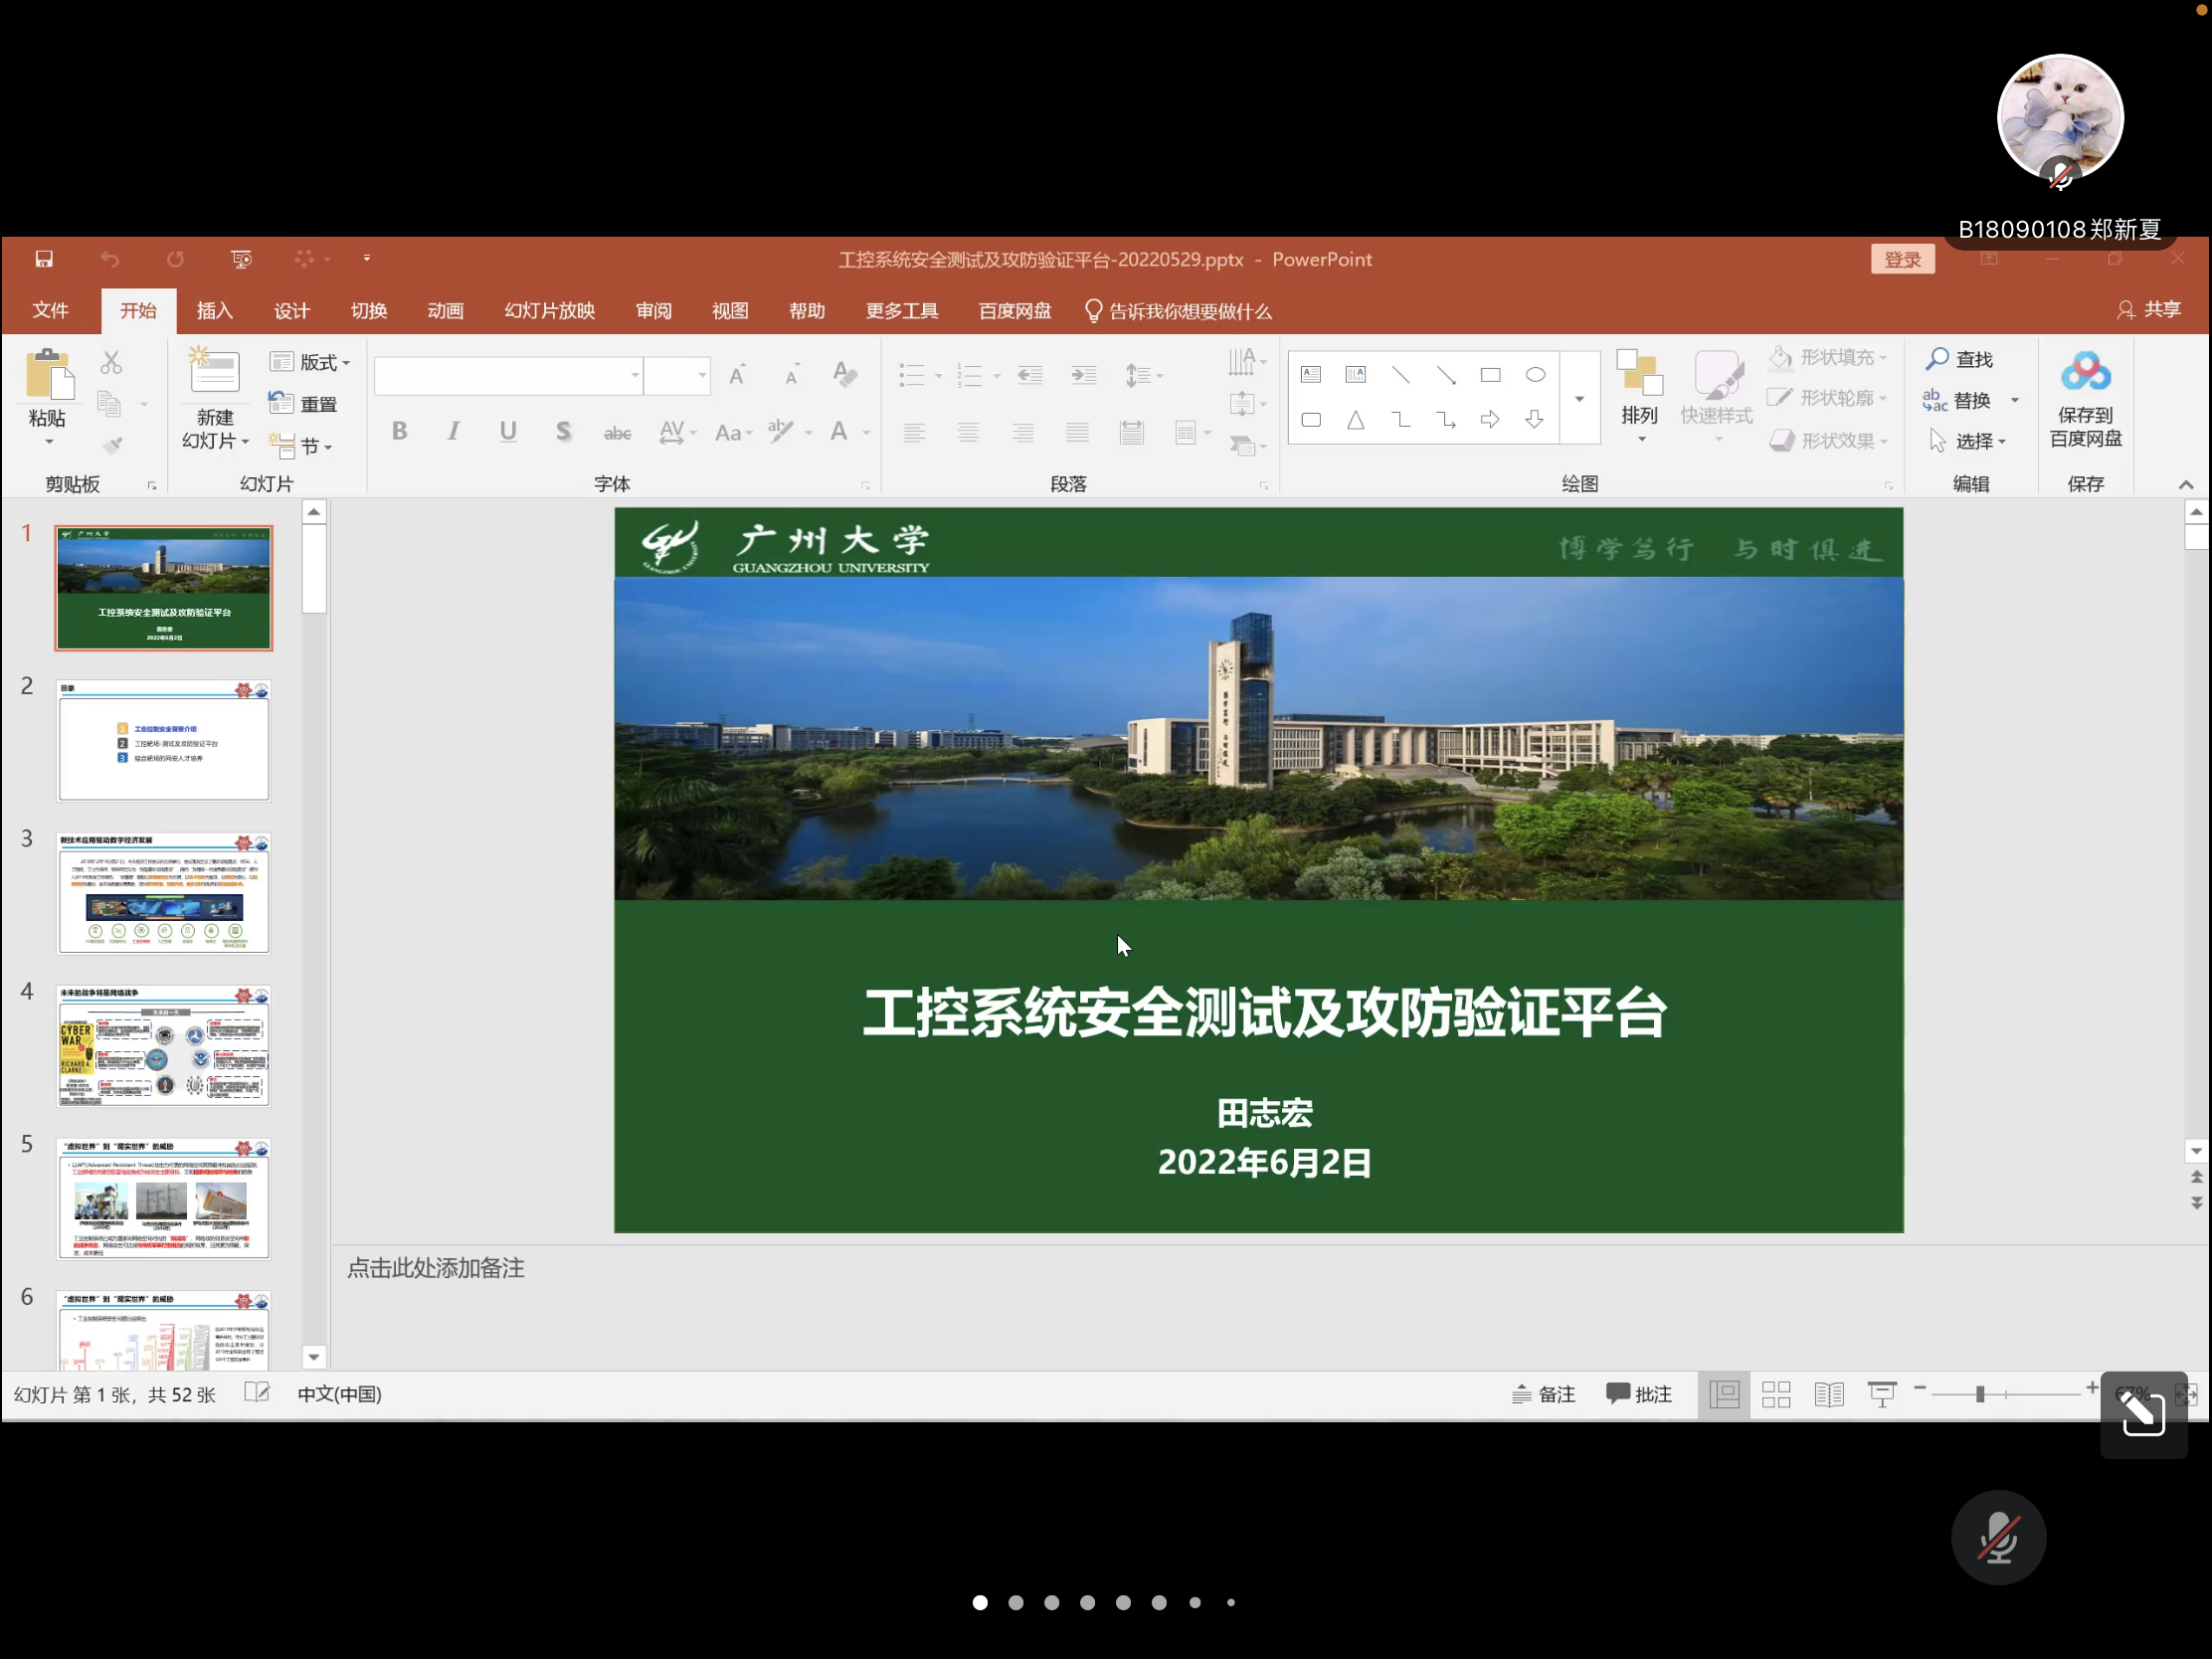This screenshot has width=2212, height=1659.
Task: Open the font name combo box
Action: 508,376
